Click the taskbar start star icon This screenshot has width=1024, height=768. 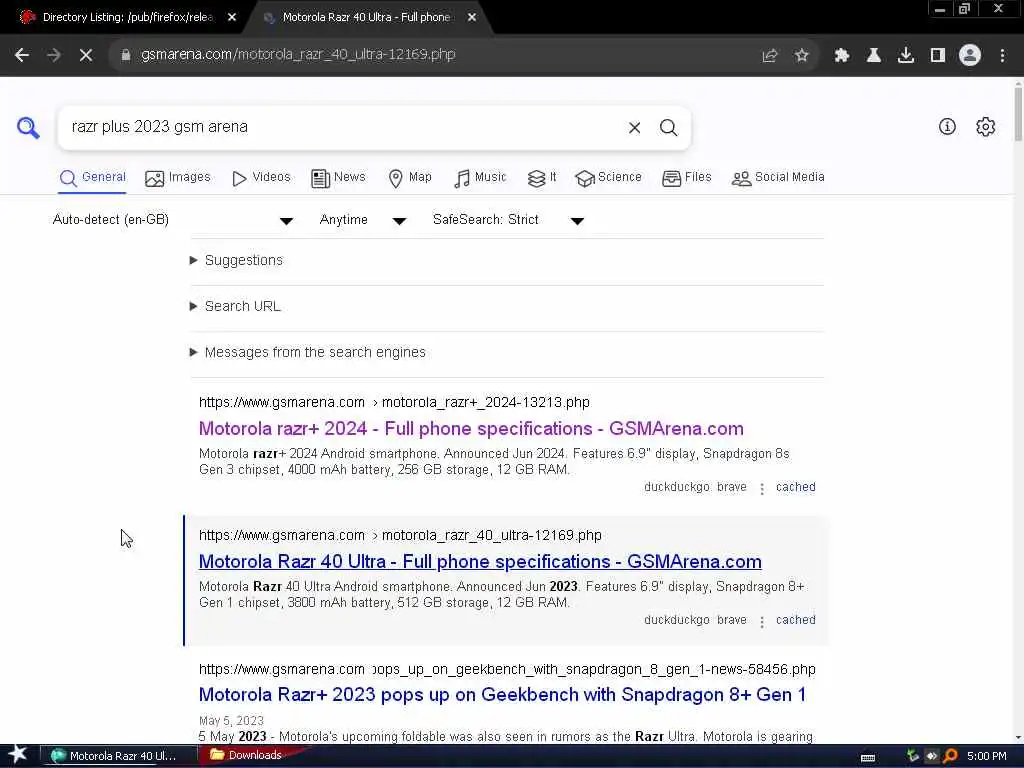[18, 755]
